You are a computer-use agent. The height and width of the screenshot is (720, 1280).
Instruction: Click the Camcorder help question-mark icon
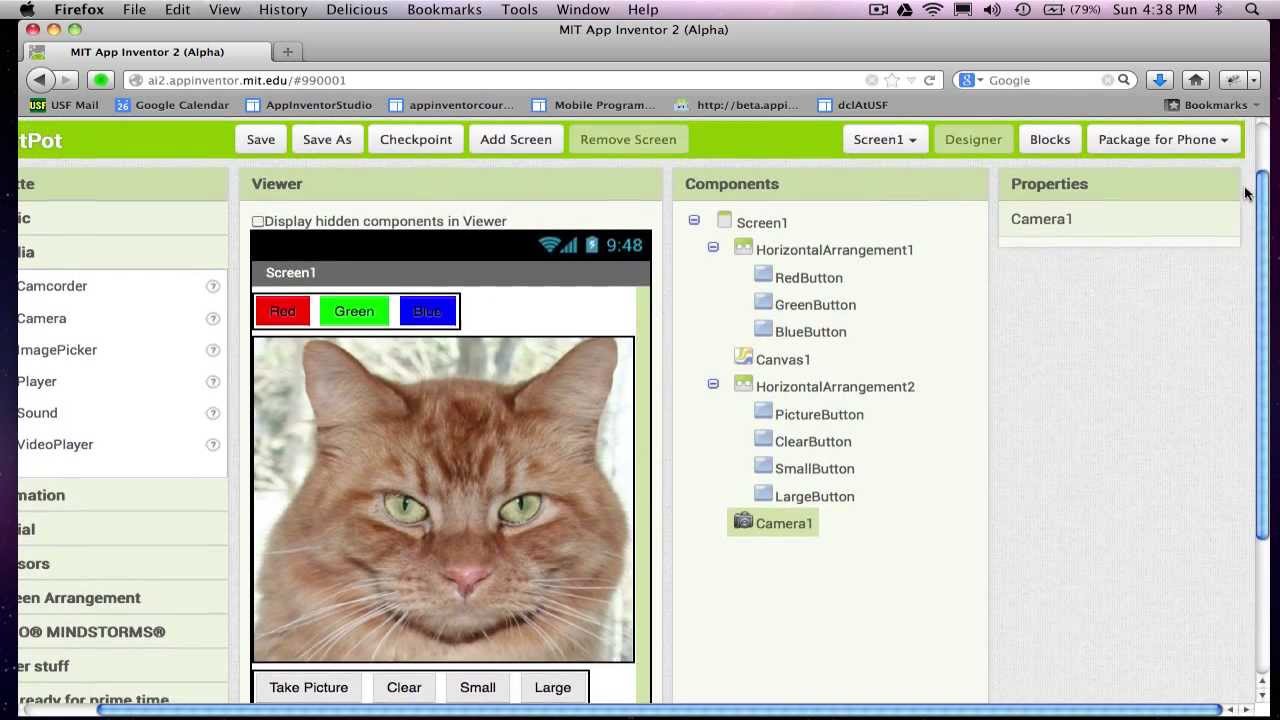[x=212, y=286]
